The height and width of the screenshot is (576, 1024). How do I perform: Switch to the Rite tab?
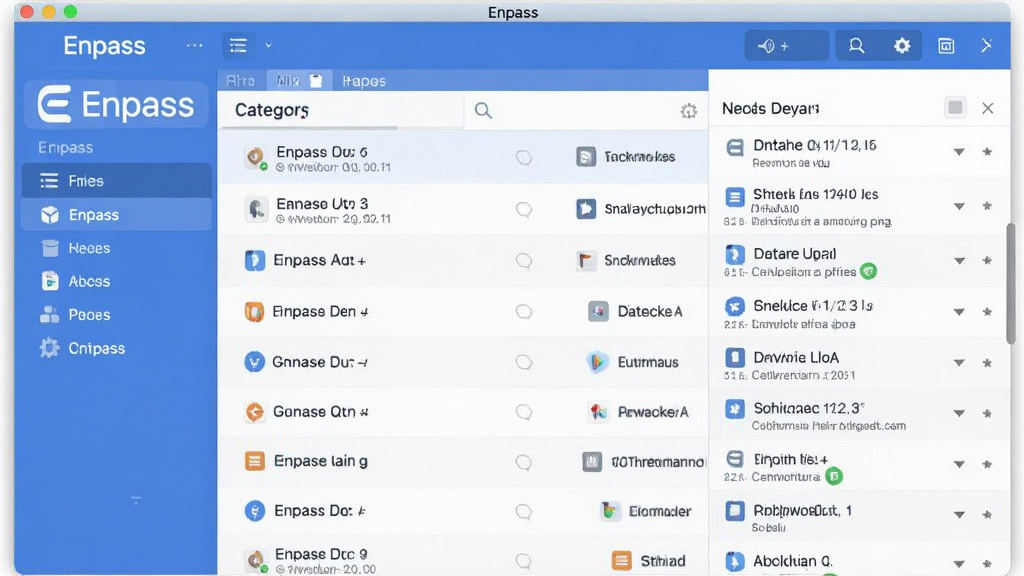click(240, 81)
